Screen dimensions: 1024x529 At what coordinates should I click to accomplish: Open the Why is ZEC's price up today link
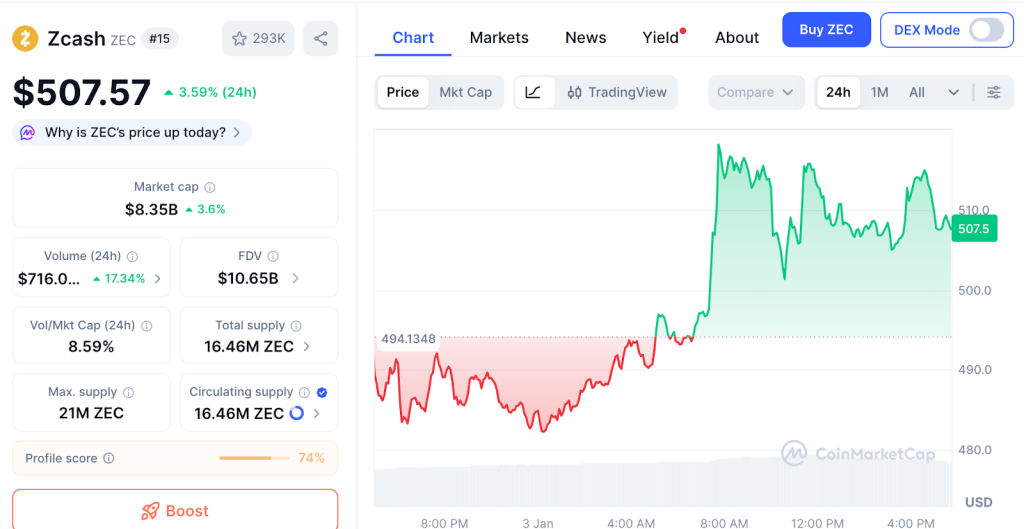134,132
